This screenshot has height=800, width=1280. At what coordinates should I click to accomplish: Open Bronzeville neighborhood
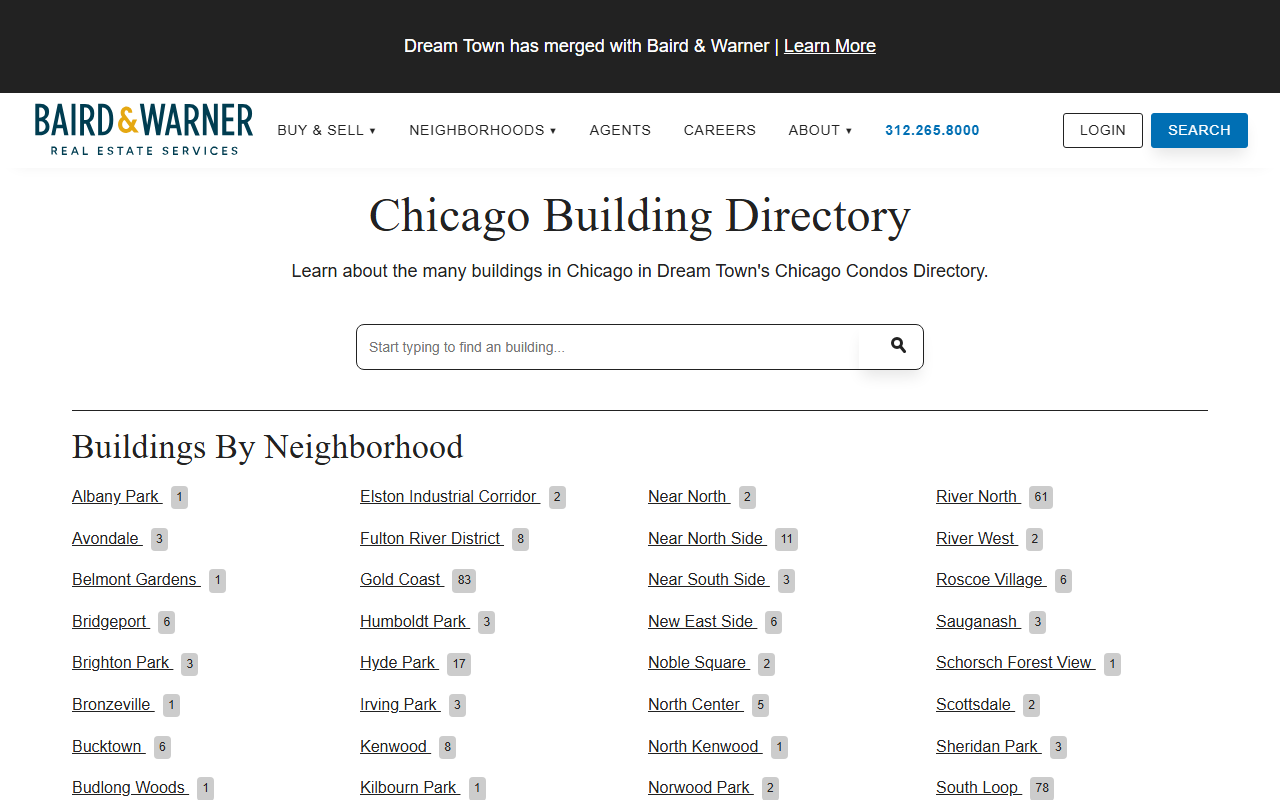tap(113, 704)
